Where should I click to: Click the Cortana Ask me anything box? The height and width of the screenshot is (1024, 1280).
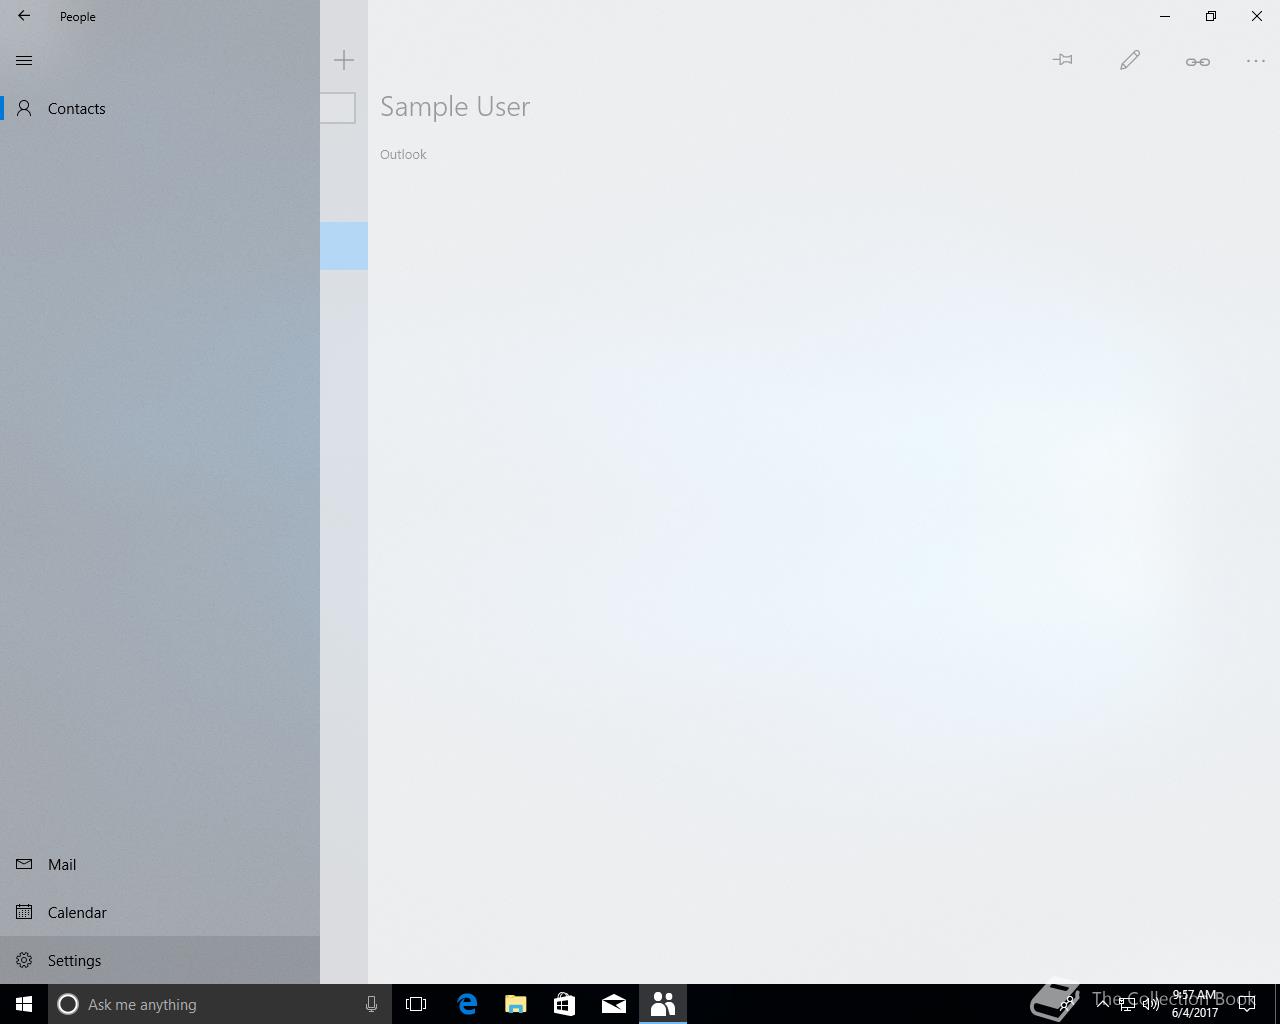tap(218, 1004)
